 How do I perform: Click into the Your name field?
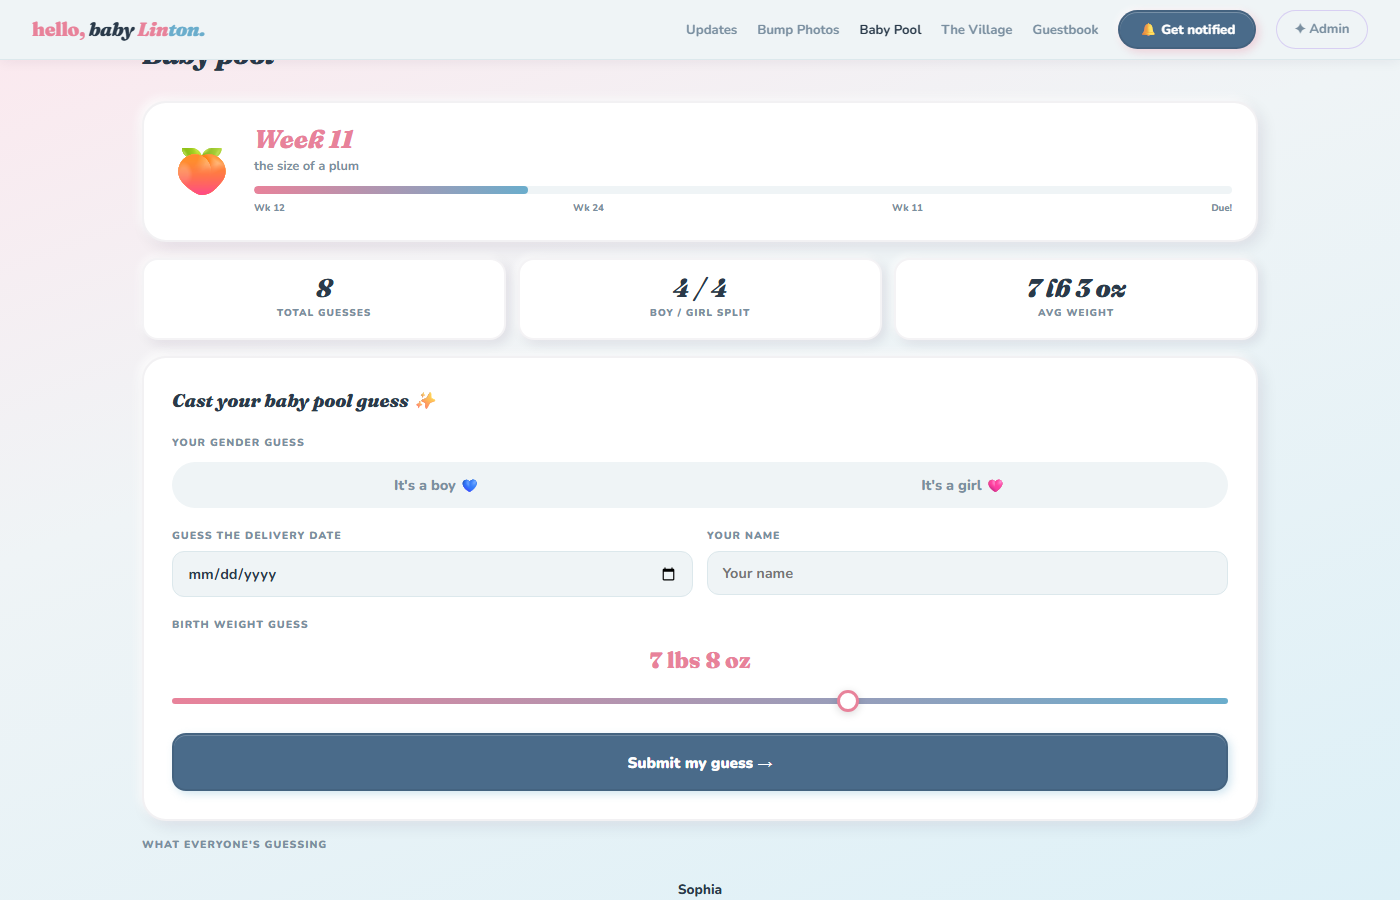(967, 573)
